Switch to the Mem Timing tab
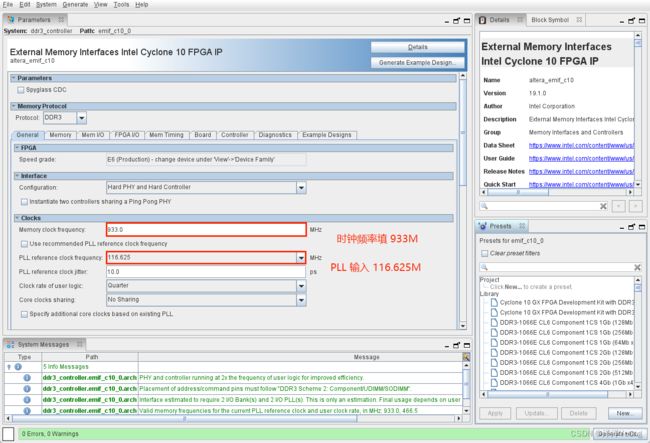 click(166, 135)
